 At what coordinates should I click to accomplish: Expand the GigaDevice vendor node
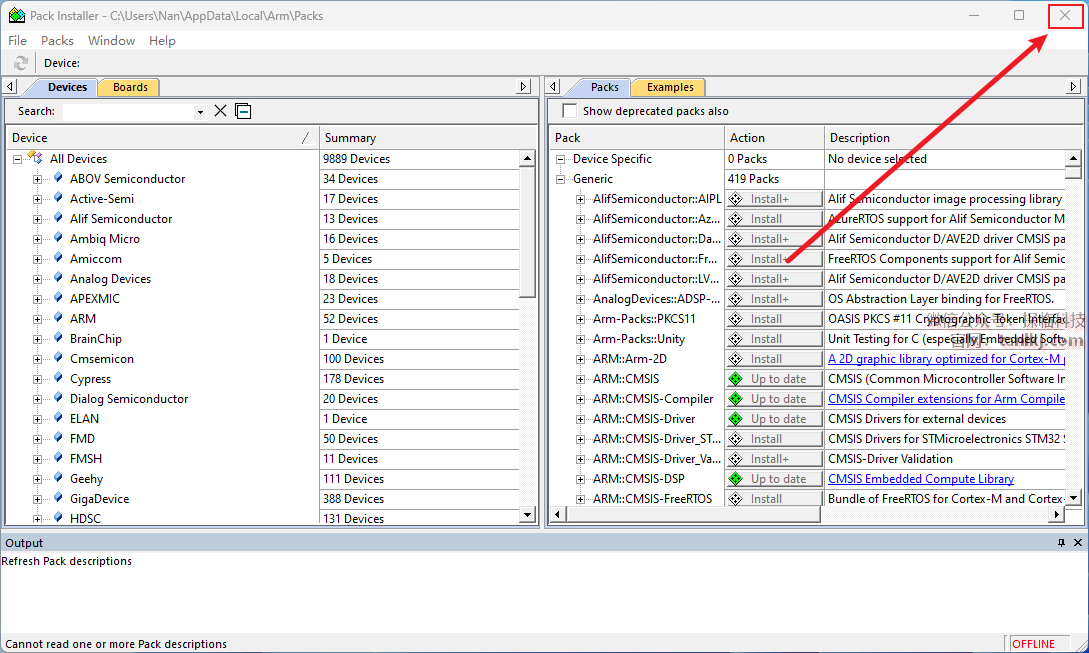coord(38,499)
